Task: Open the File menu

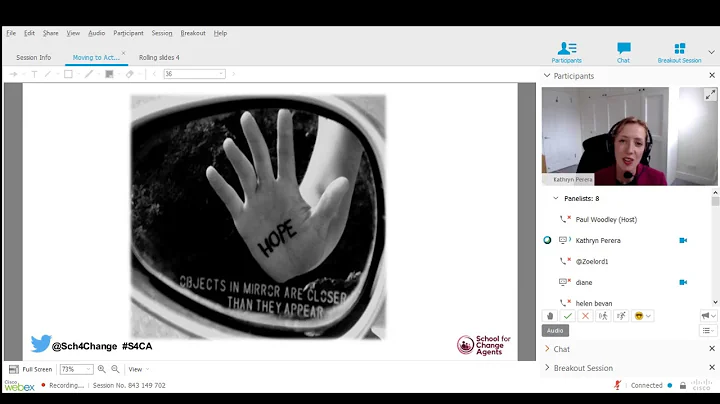Action: [x=11, y=33]
